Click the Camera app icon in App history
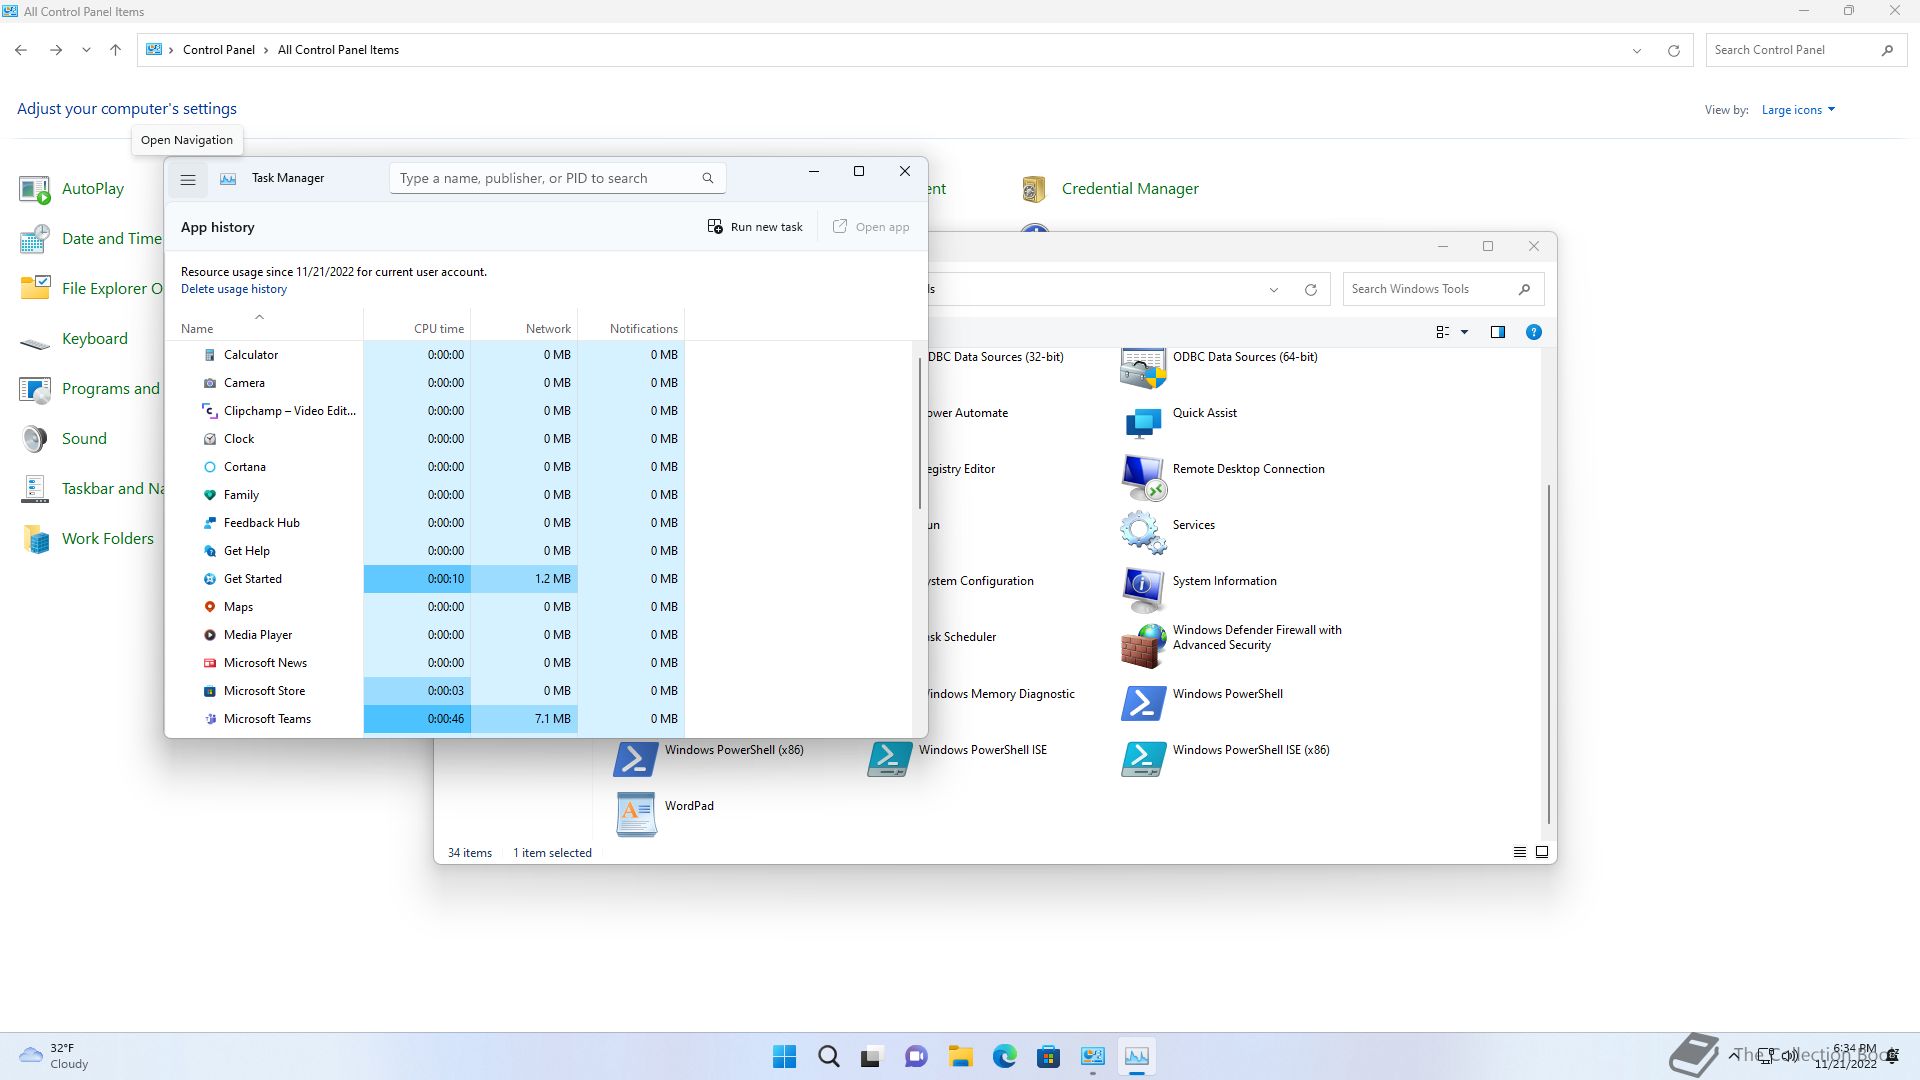Image resolution: width=1920 pixels, height=1080 pixels. point(210,383)
